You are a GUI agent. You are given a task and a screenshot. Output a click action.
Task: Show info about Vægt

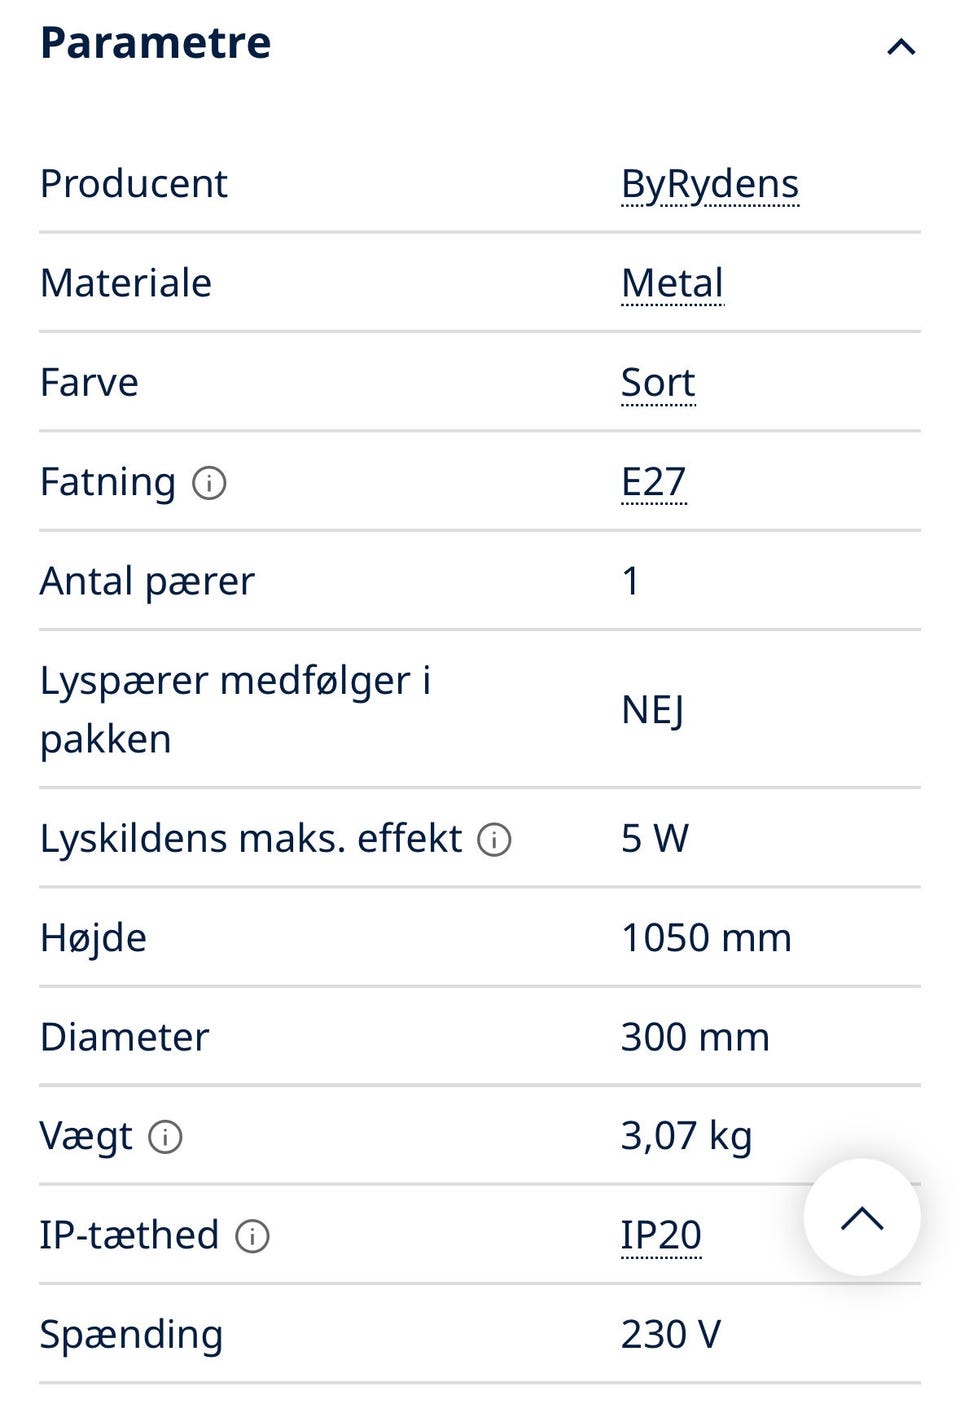coord(165,1137)
